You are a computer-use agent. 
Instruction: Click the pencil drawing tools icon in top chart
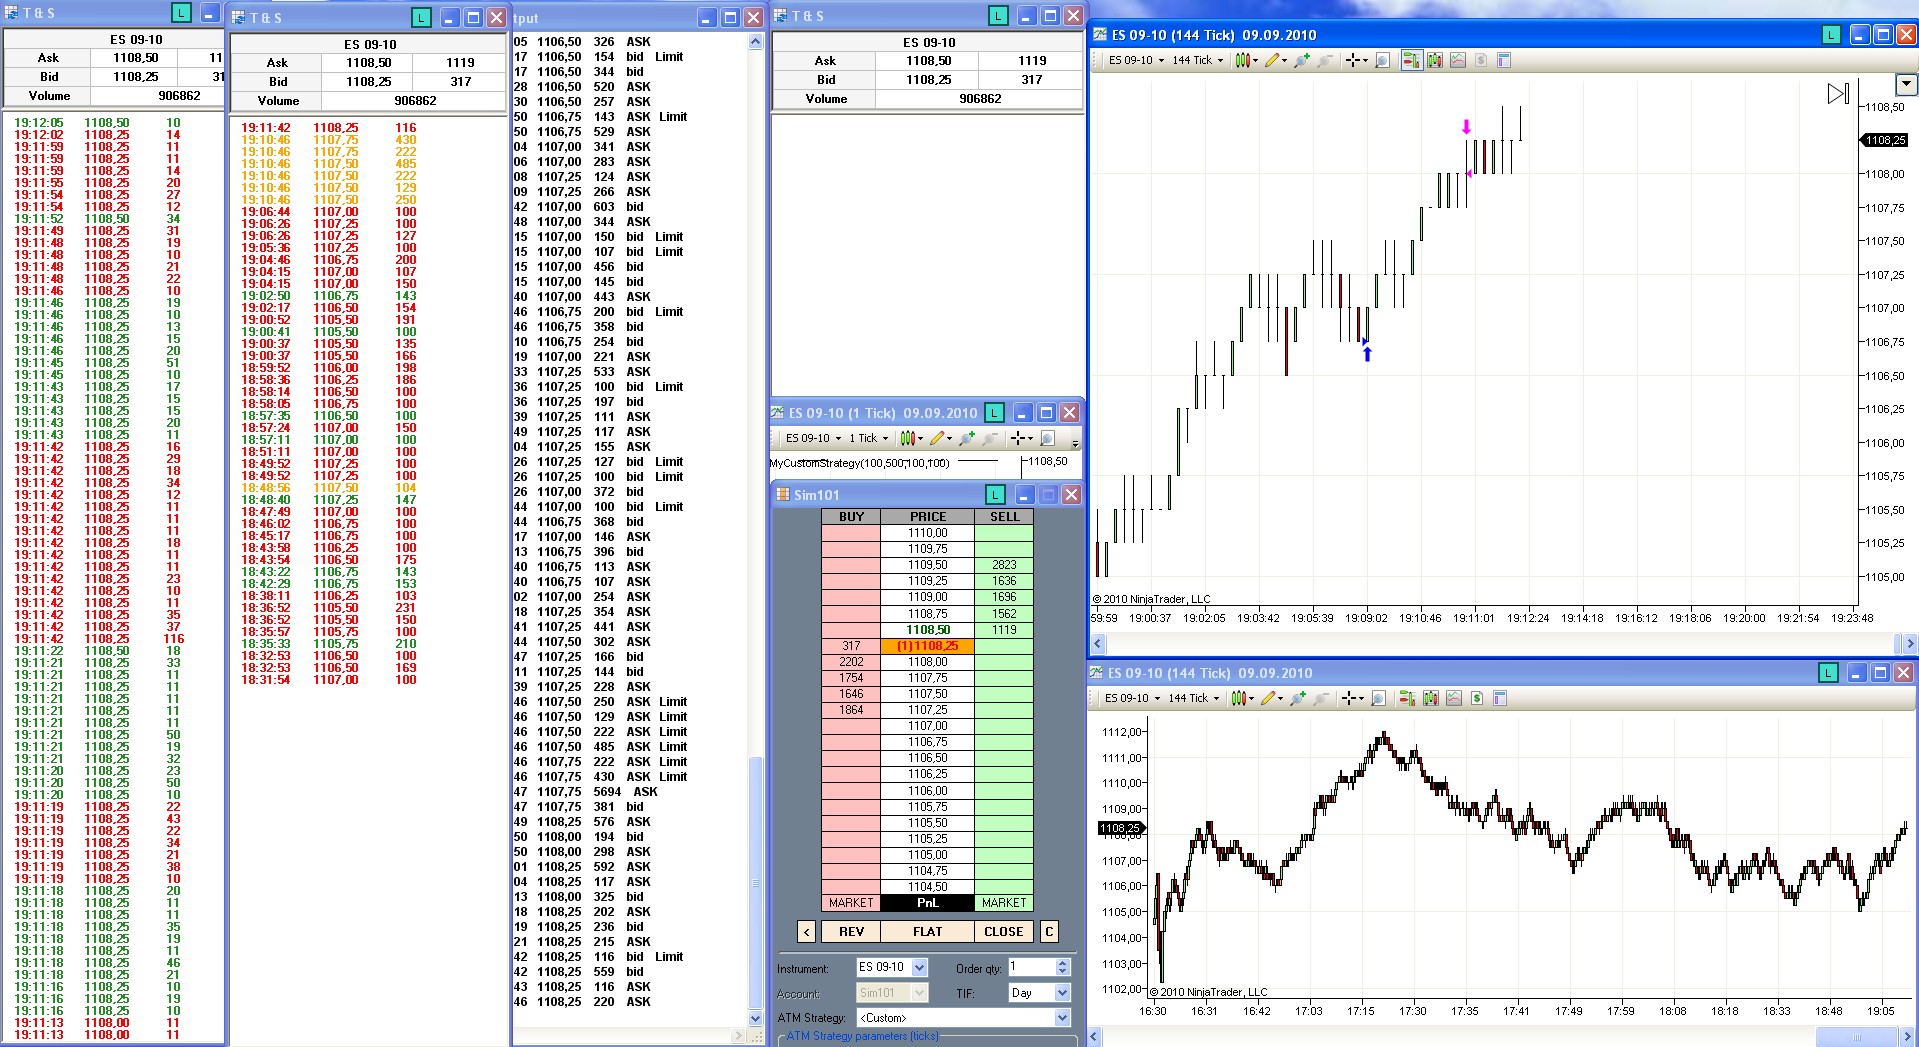[x=1272, y=60]
